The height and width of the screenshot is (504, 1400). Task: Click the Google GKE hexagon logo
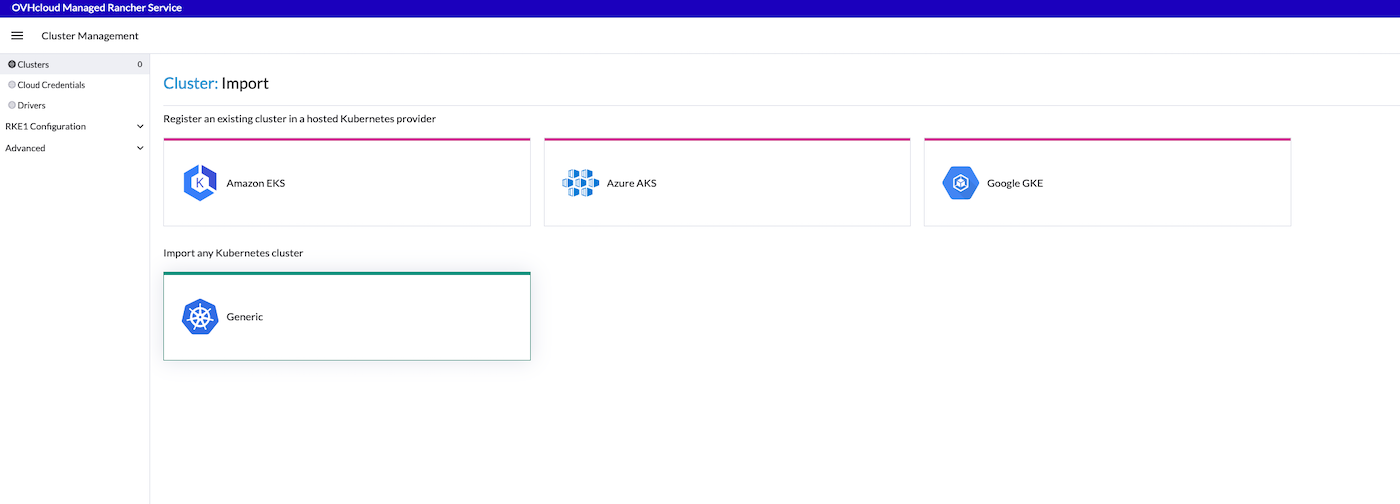960,183
